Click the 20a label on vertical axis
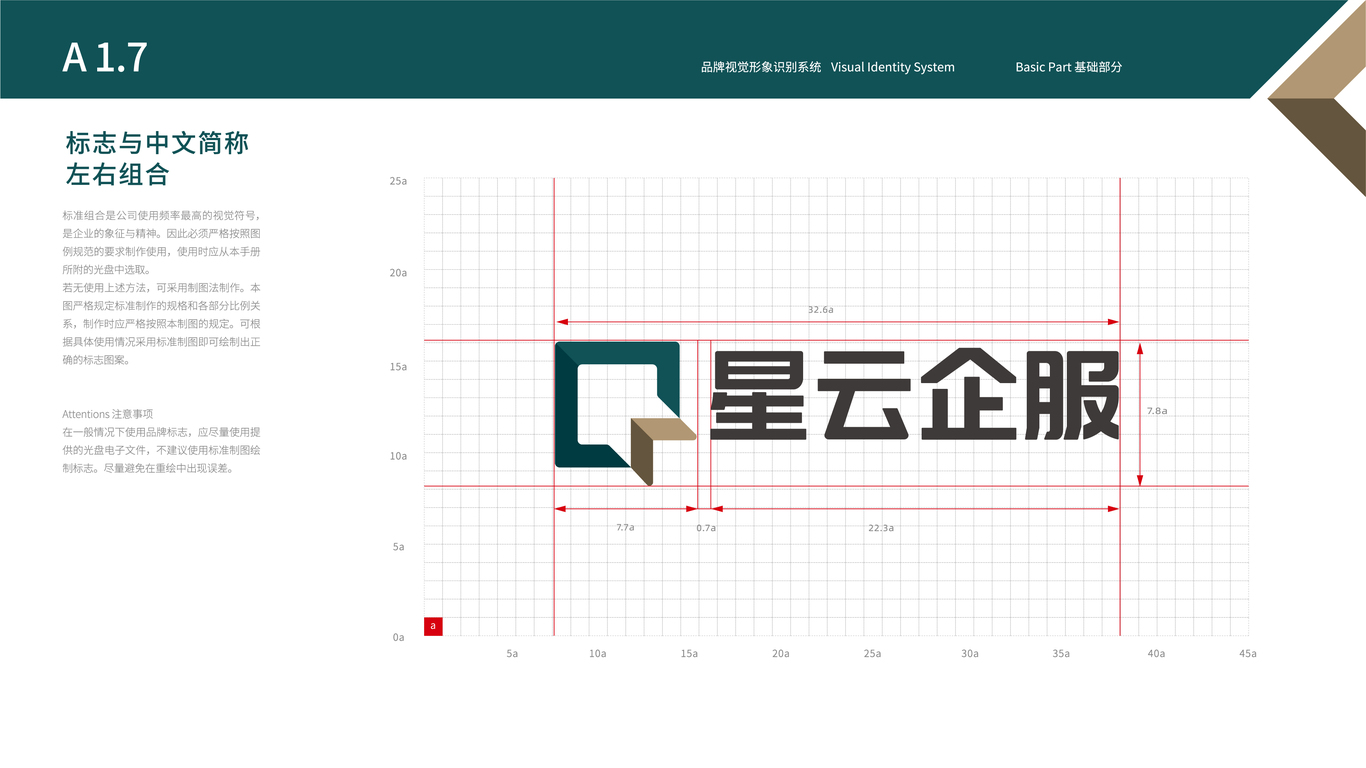 point(398,273)
